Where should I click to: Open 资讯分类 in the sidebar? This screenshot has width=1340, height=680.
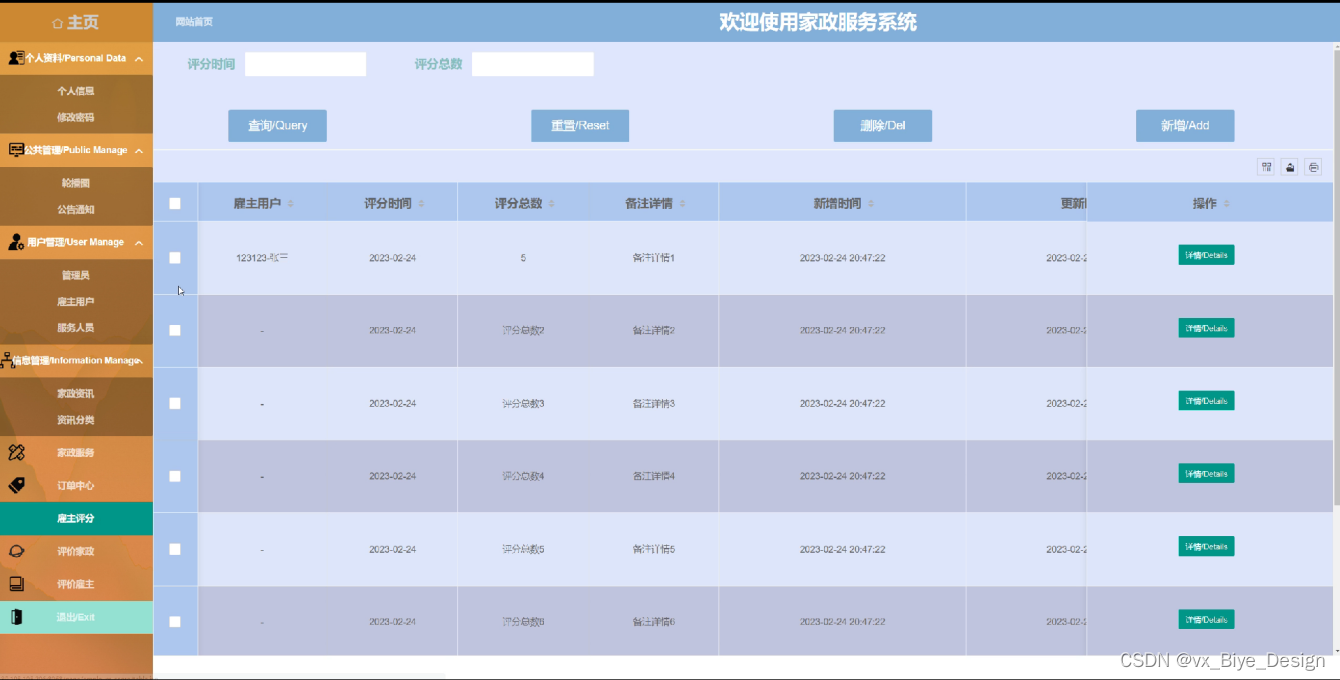point(76,420)
